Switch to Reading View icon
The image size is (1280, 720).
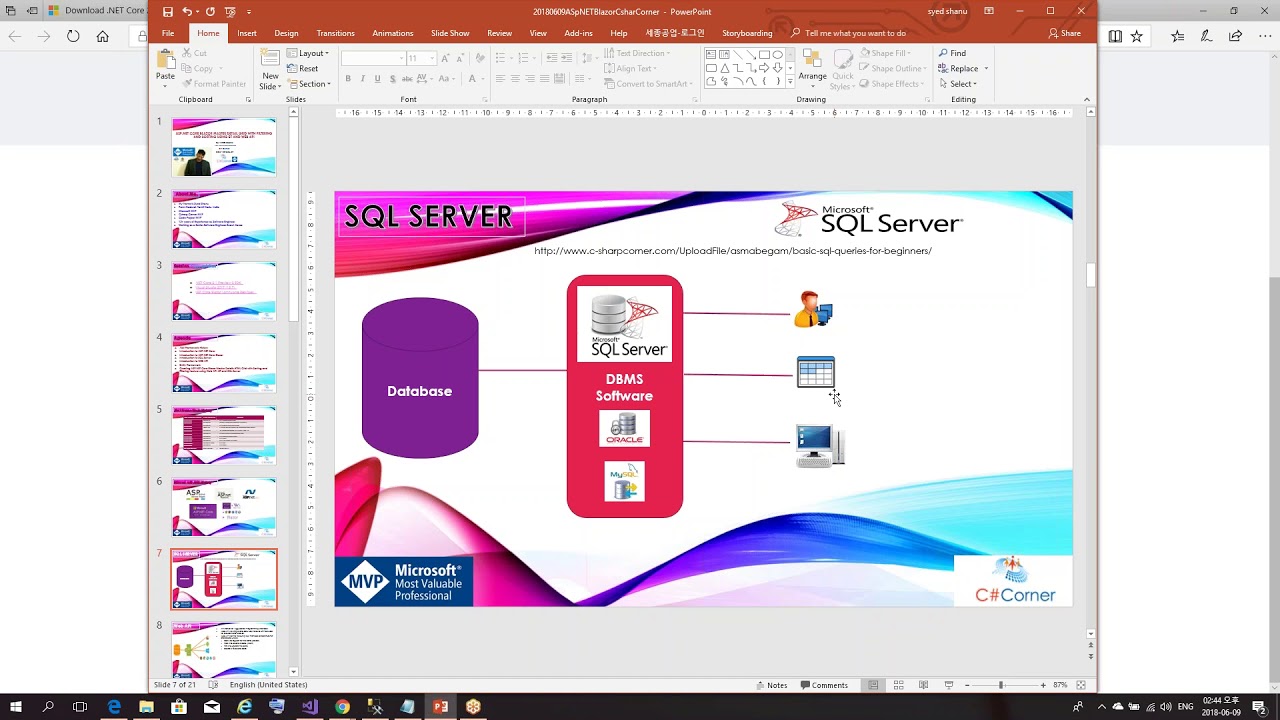pyautogui.click(x=923, y=685)
